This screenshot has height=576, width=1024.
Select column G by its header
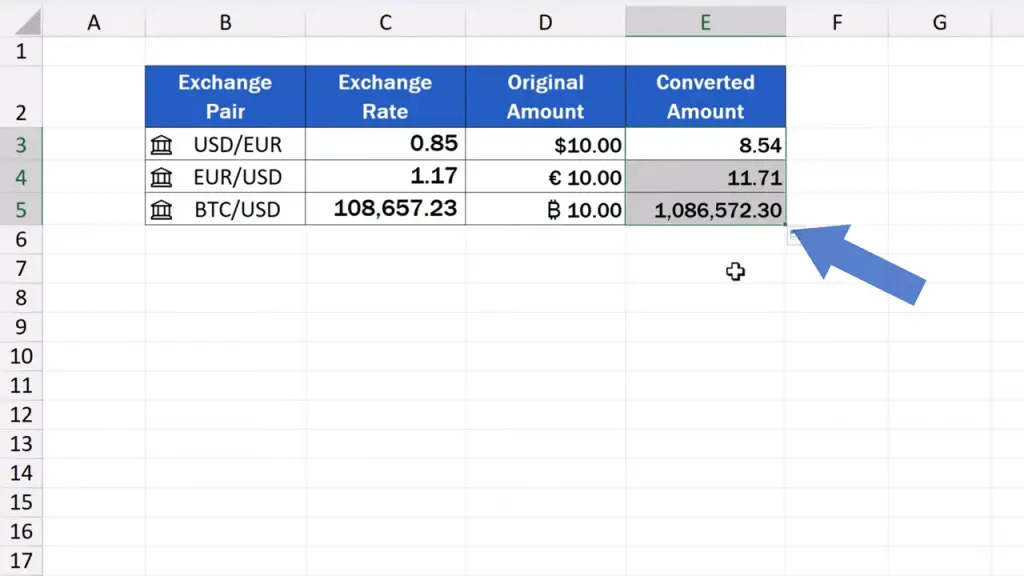(x=939, y=22)
